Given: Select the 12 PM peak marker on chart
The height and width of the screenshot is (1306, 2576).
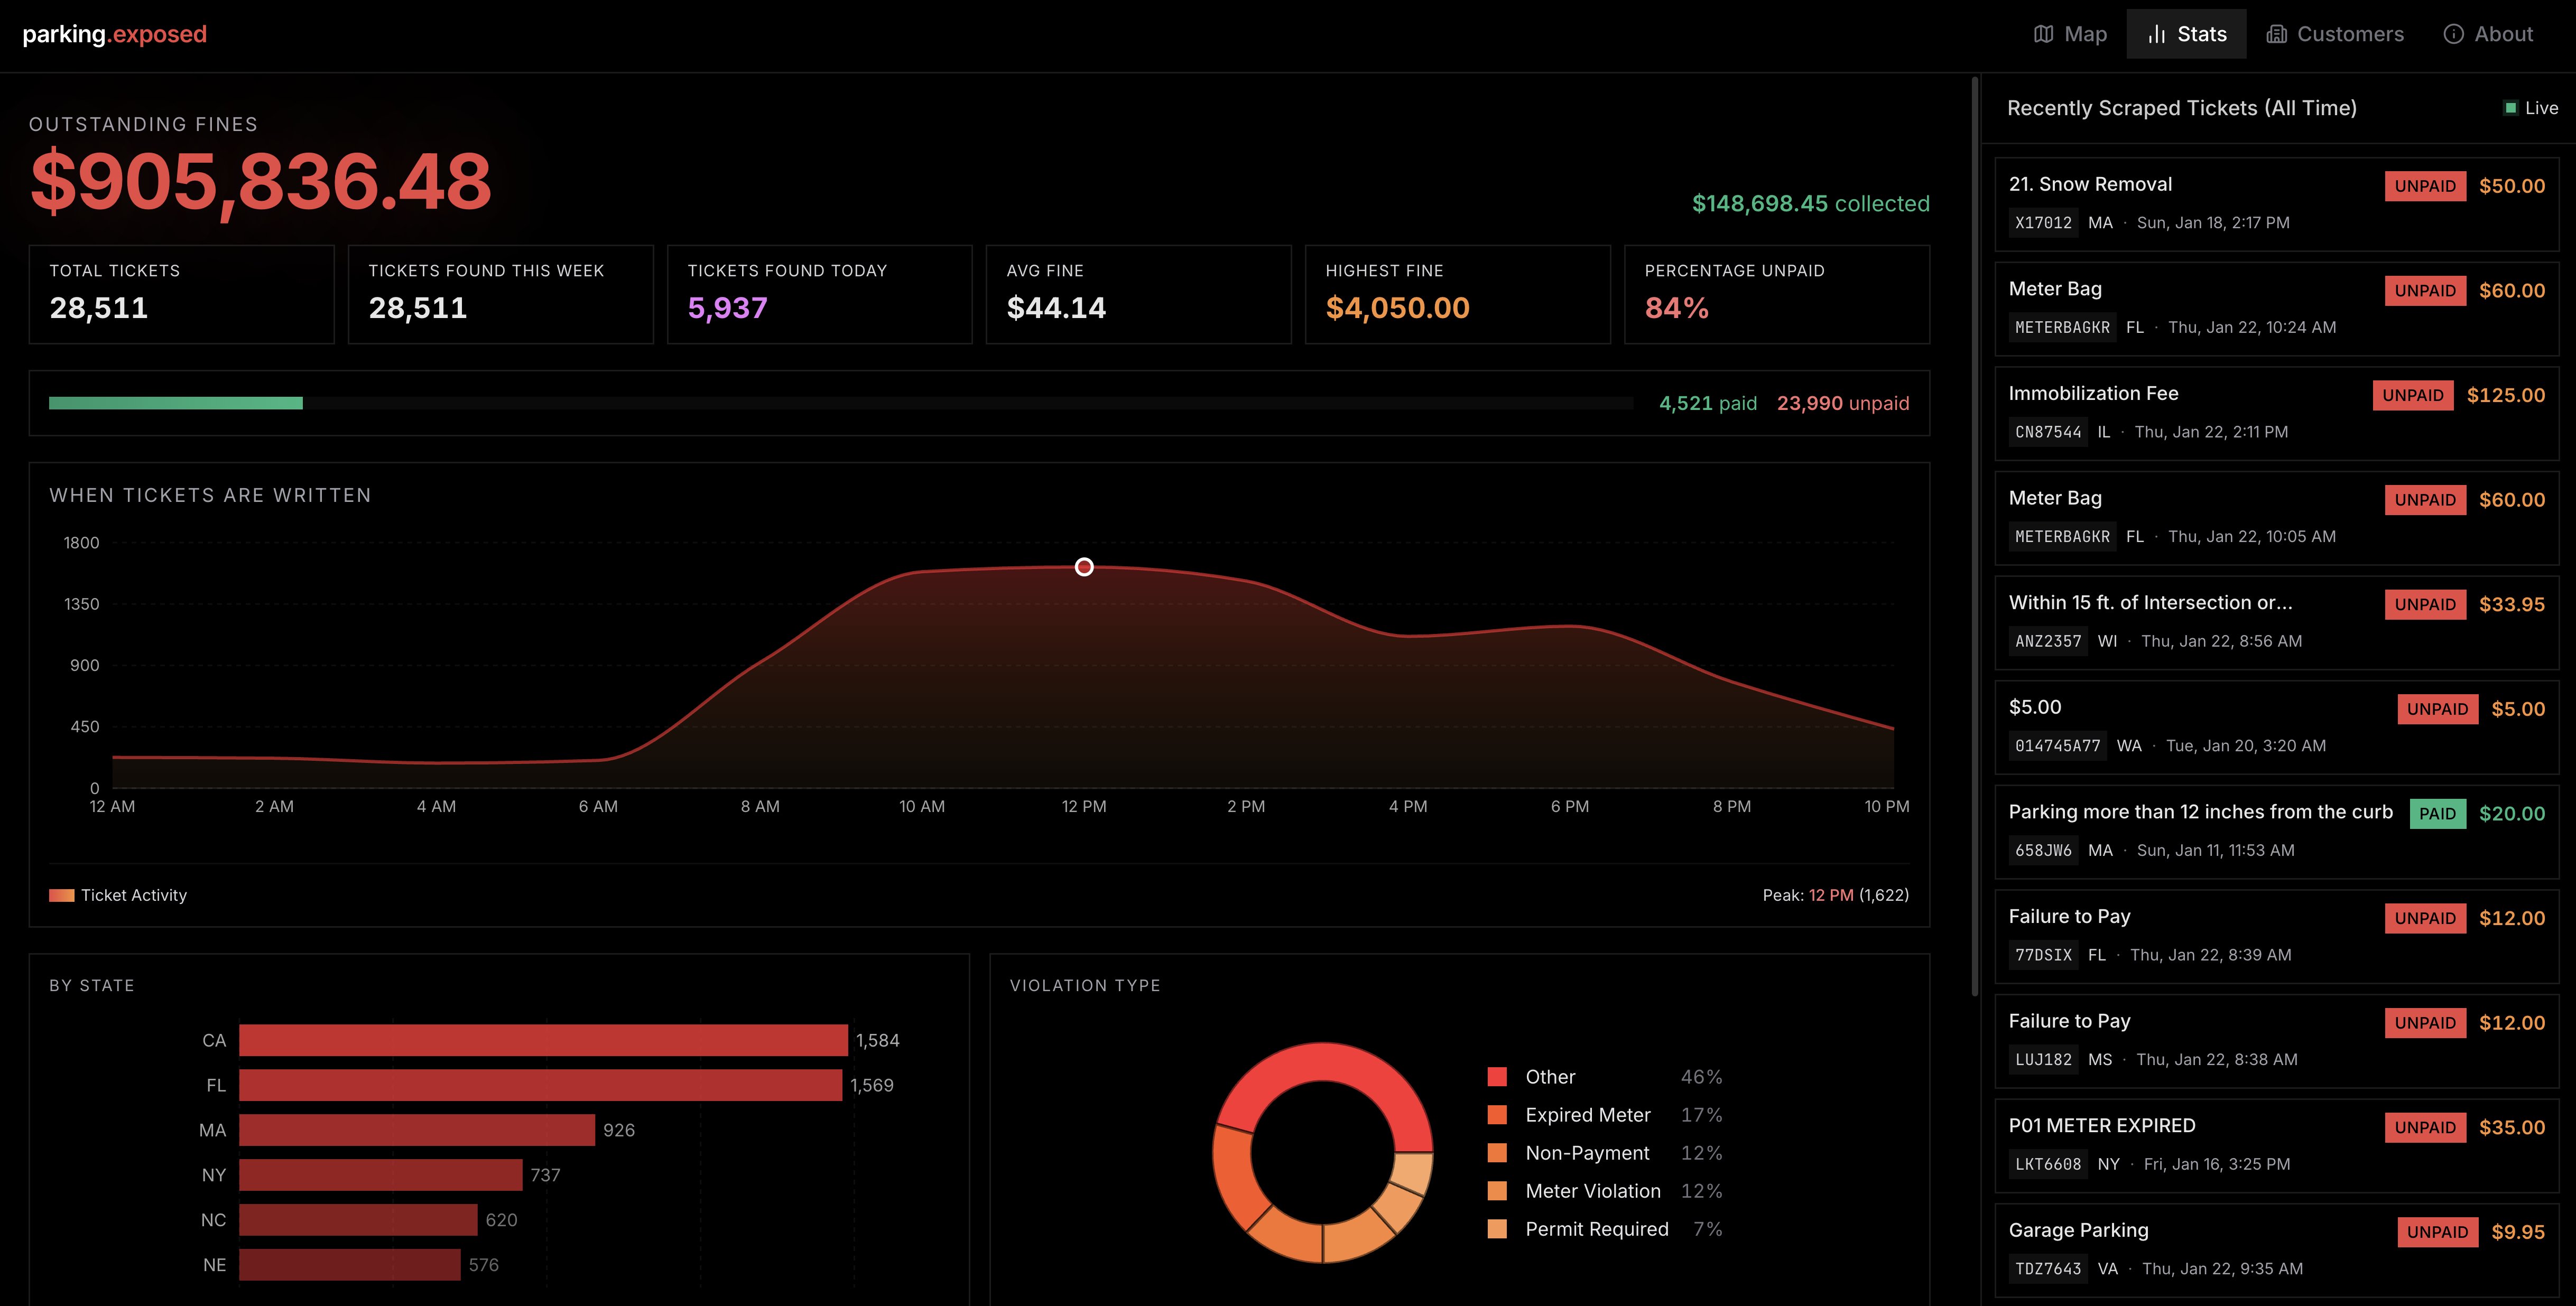Looking at the screenshot, I should pyautogui.click(x=1084, y=567).
